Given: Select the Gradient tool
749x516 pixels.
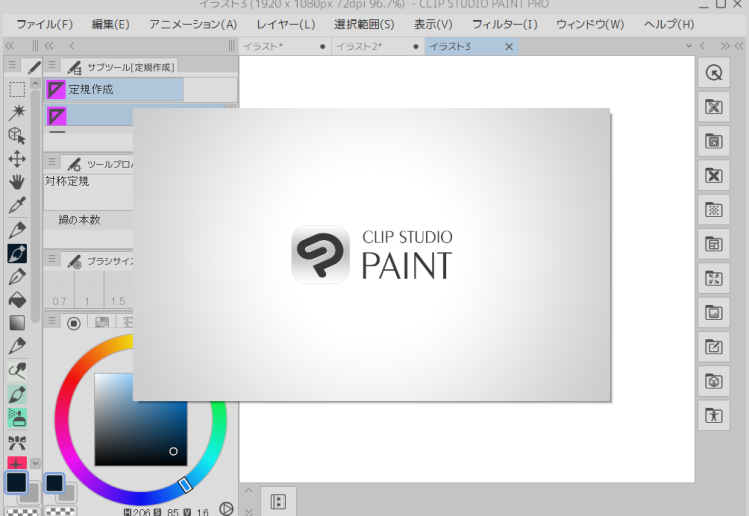Looking at the screenshot, I should click(x=17, y=323).
